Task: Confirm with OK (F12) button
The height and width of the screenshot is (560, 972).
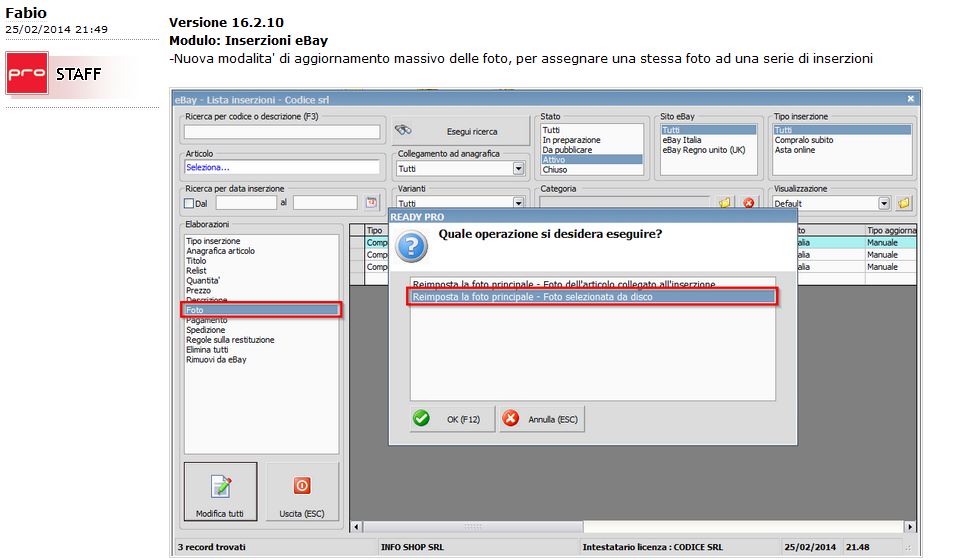Action: (452, 419)
